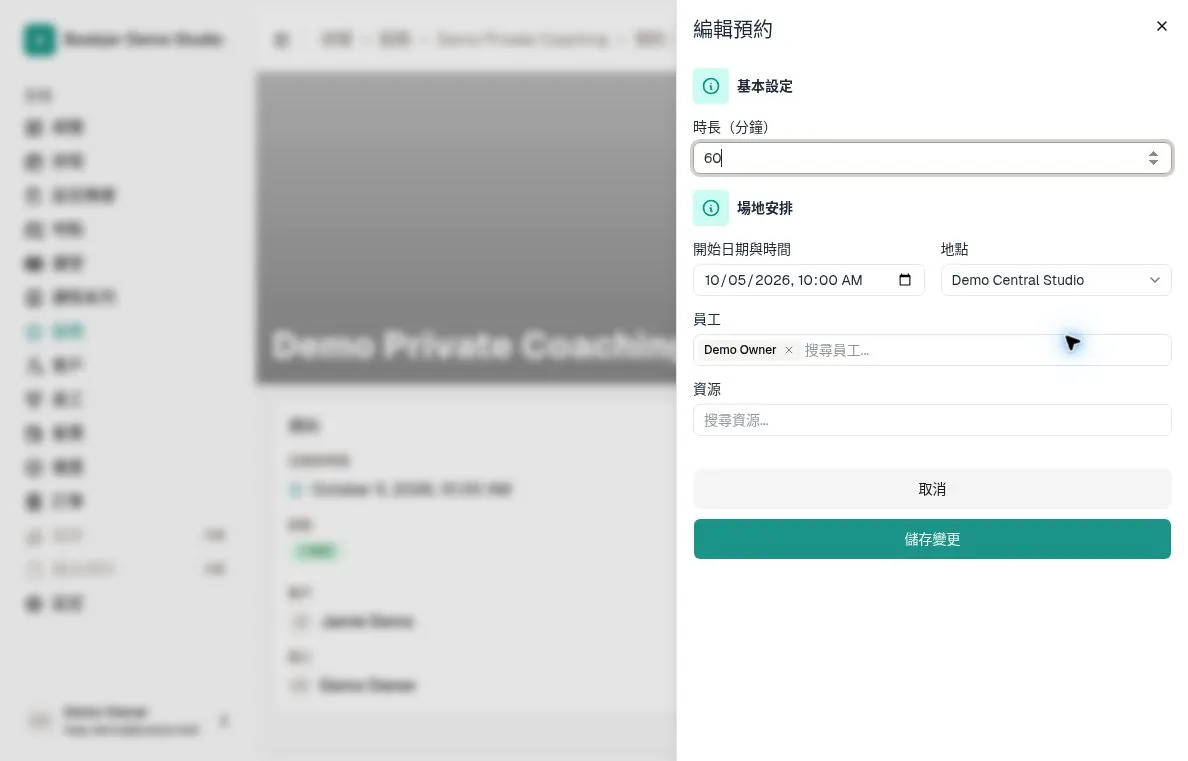Click the 取消 button
1188x761 pixels.
932,490
